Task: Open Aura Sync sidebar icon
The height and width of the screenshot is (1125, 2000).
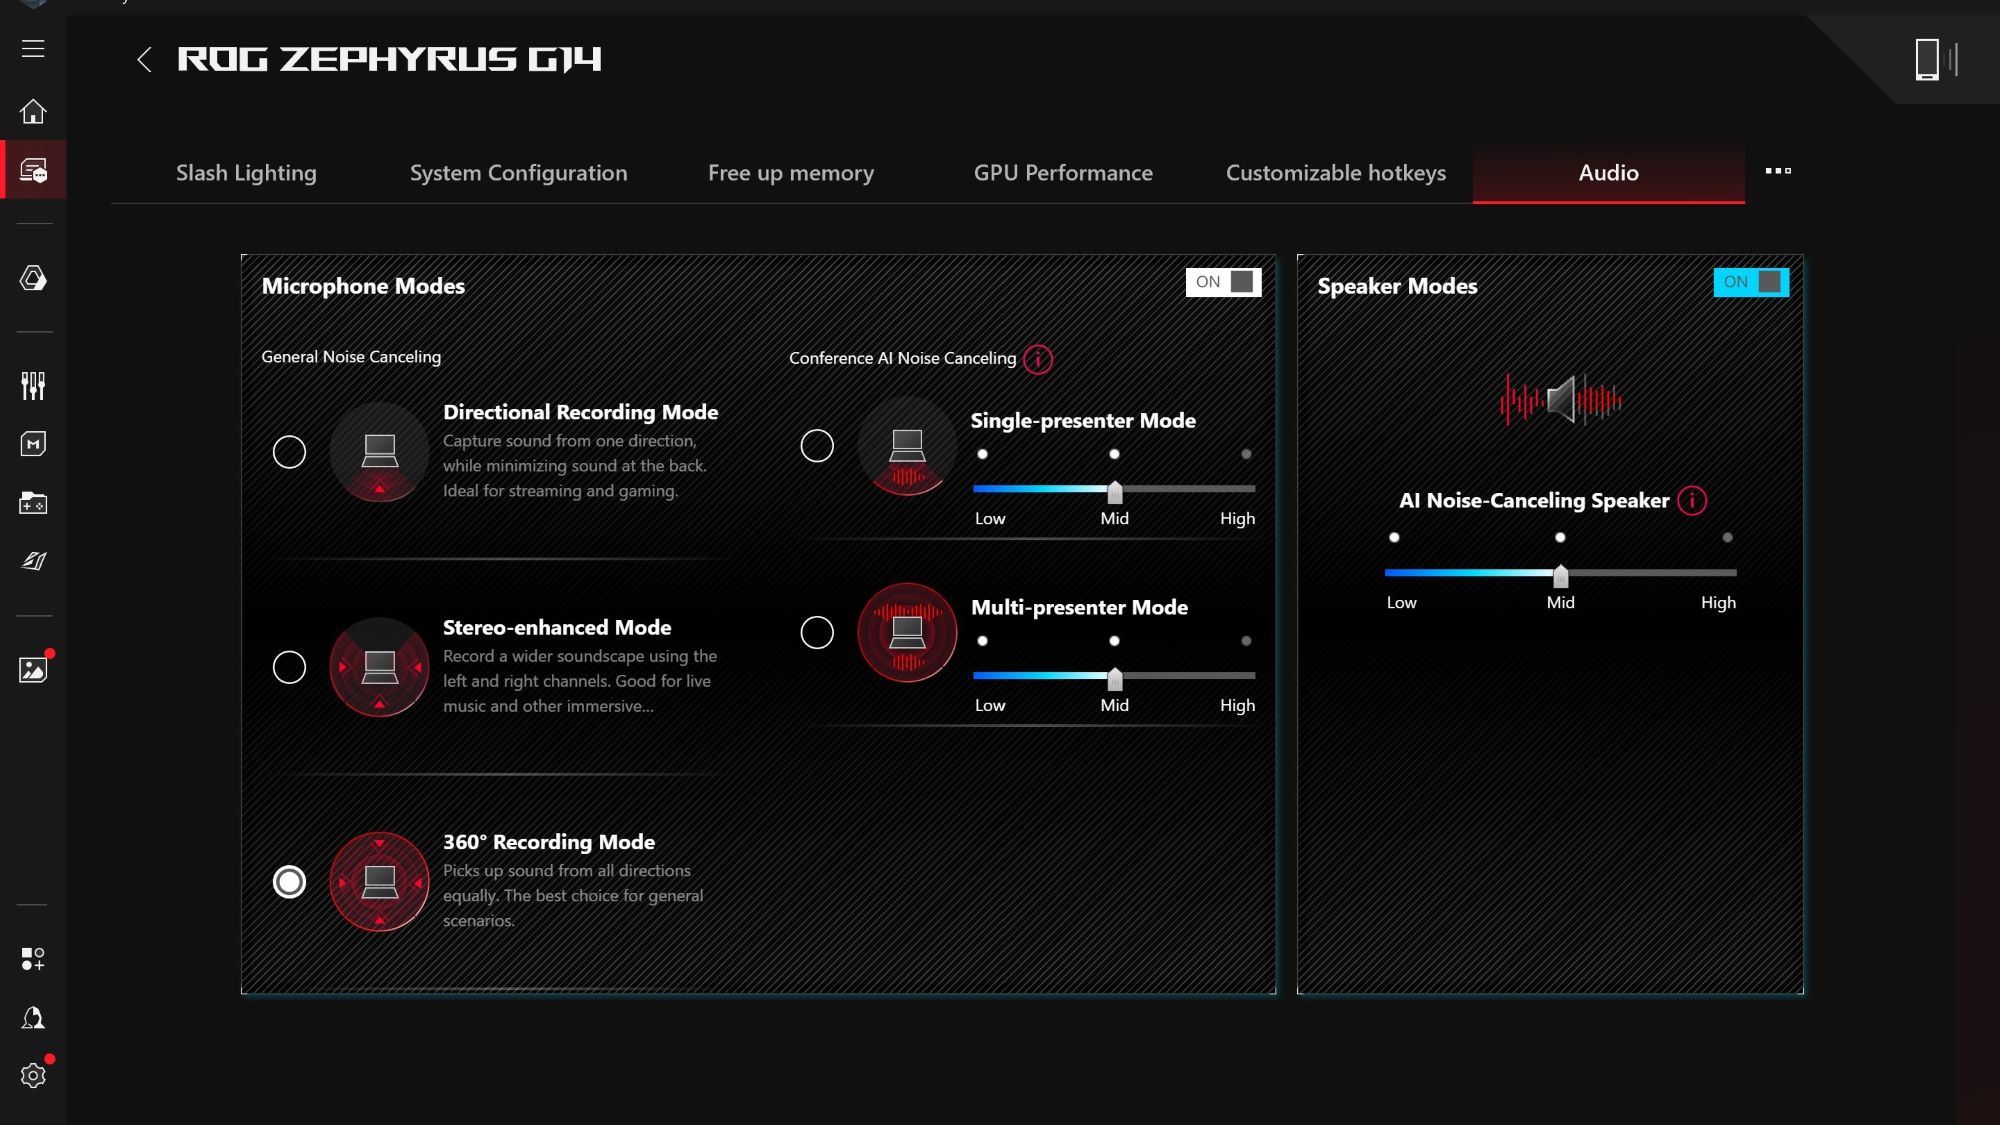Action: tap(33, 278)
